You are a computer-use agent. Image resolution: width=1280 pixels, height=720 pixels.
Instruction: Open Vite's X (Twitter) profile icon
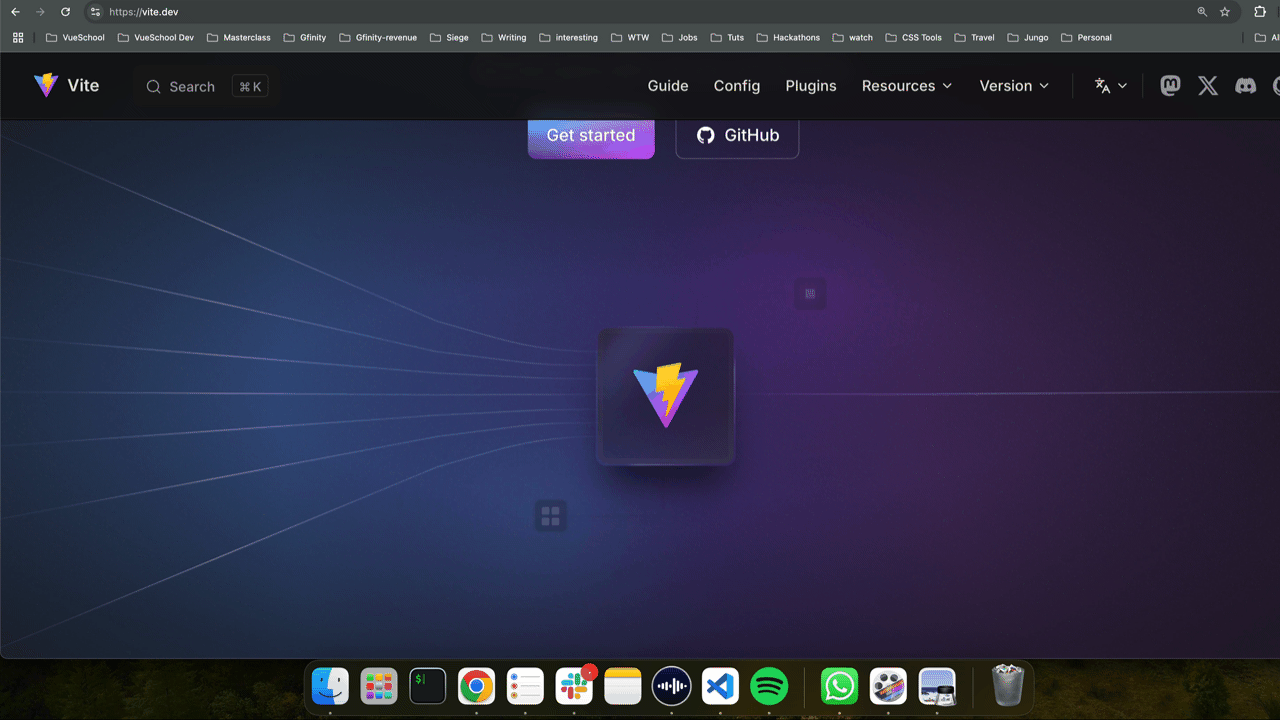tap(1208, 86)
